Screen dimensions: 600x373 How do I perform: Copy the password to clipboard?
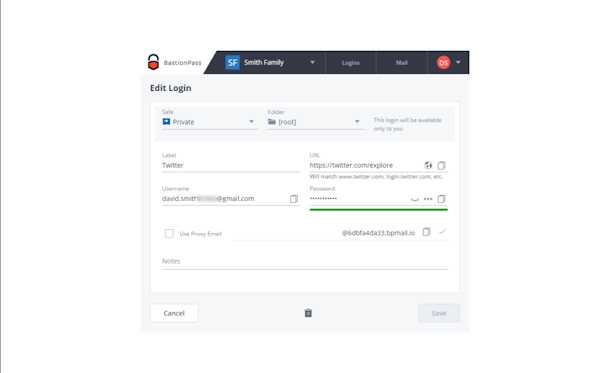(x=441, y=199)
